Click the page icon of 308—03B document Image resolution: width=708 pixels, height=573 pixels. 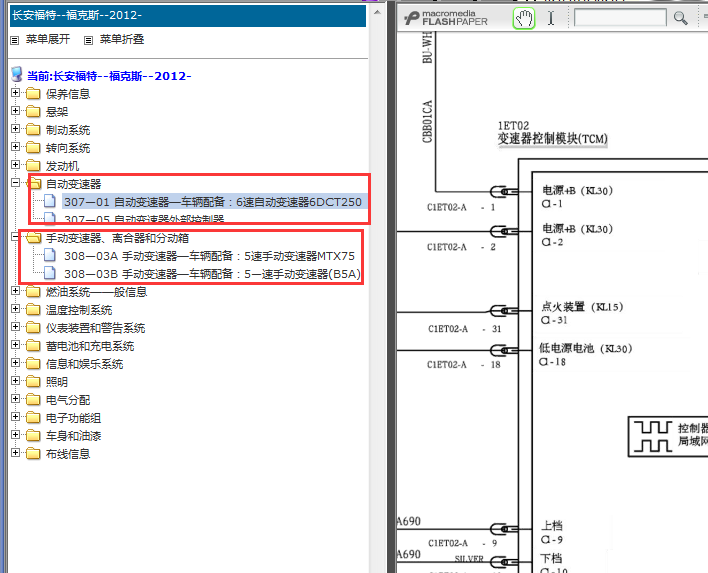50,273
